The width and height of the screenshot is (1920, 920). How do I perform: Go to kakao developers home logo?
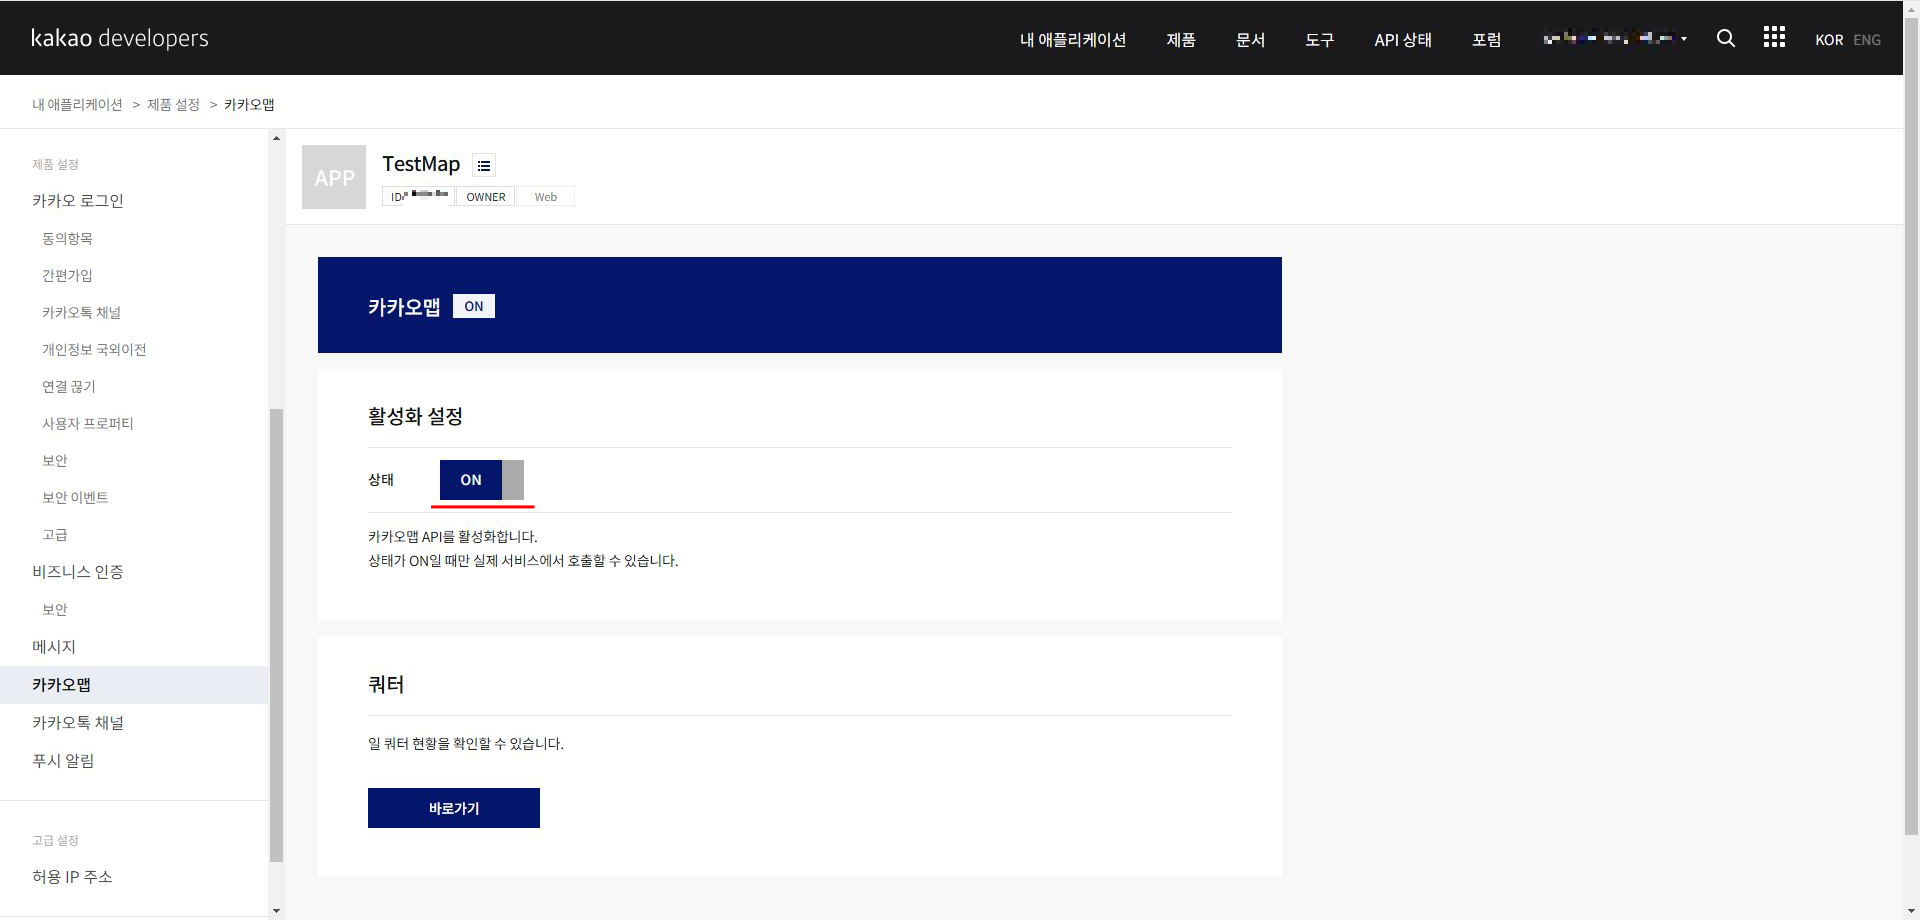click(x=120, y=38)
